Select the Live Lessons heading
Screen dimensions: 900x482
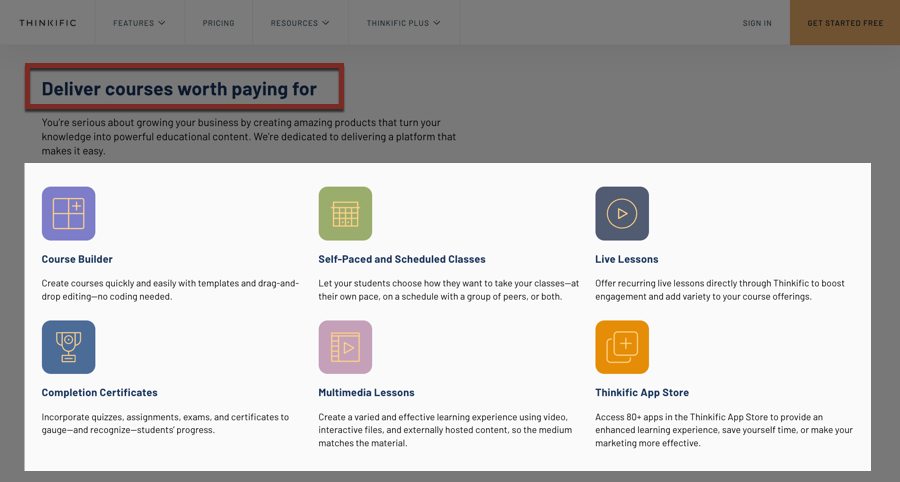coord(626,259)
